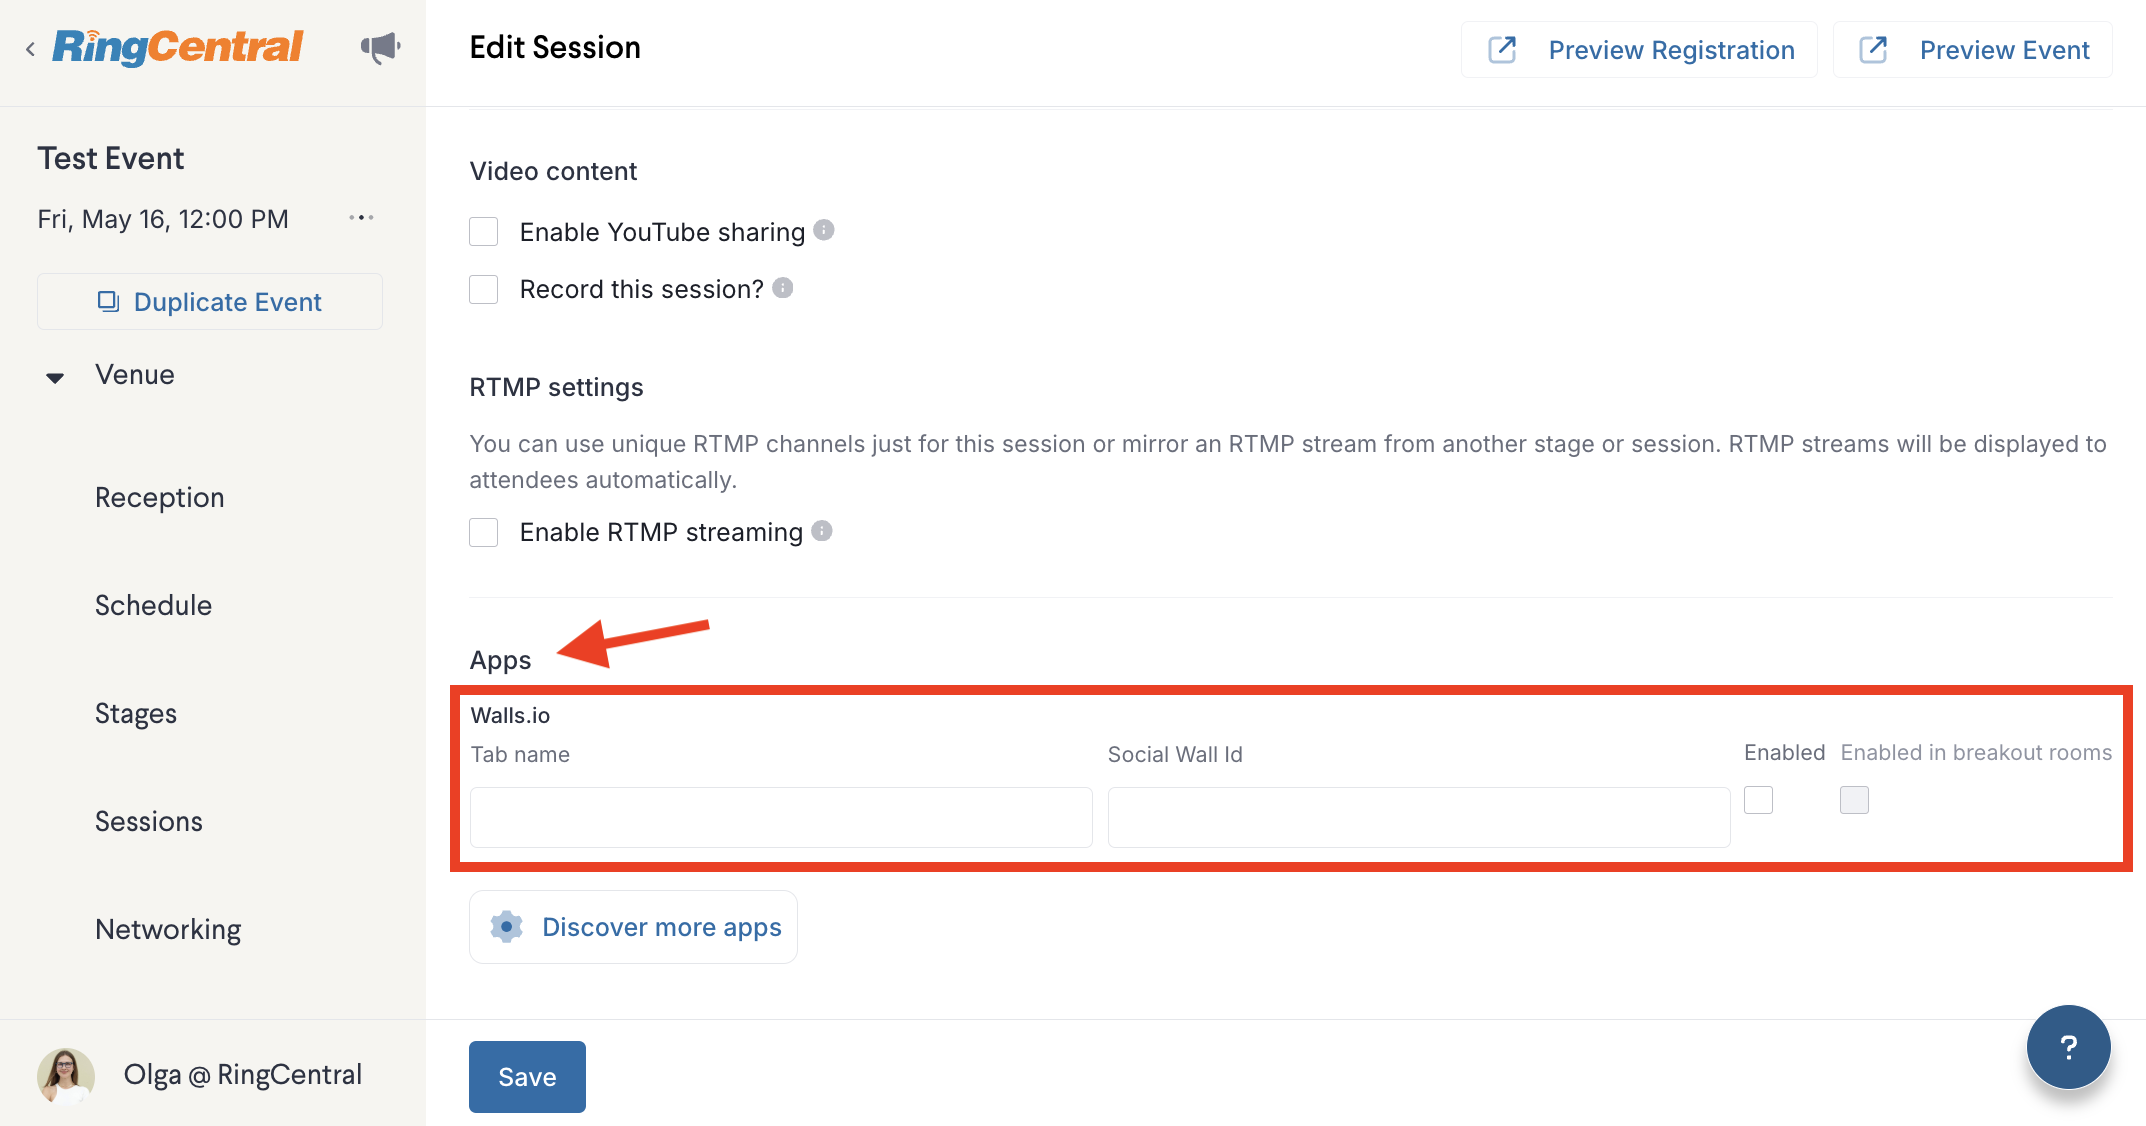Click the back chevron beside RingCentral logo
The width and height of the screenshot is (2146, 1126).
(x=31, y=49)
